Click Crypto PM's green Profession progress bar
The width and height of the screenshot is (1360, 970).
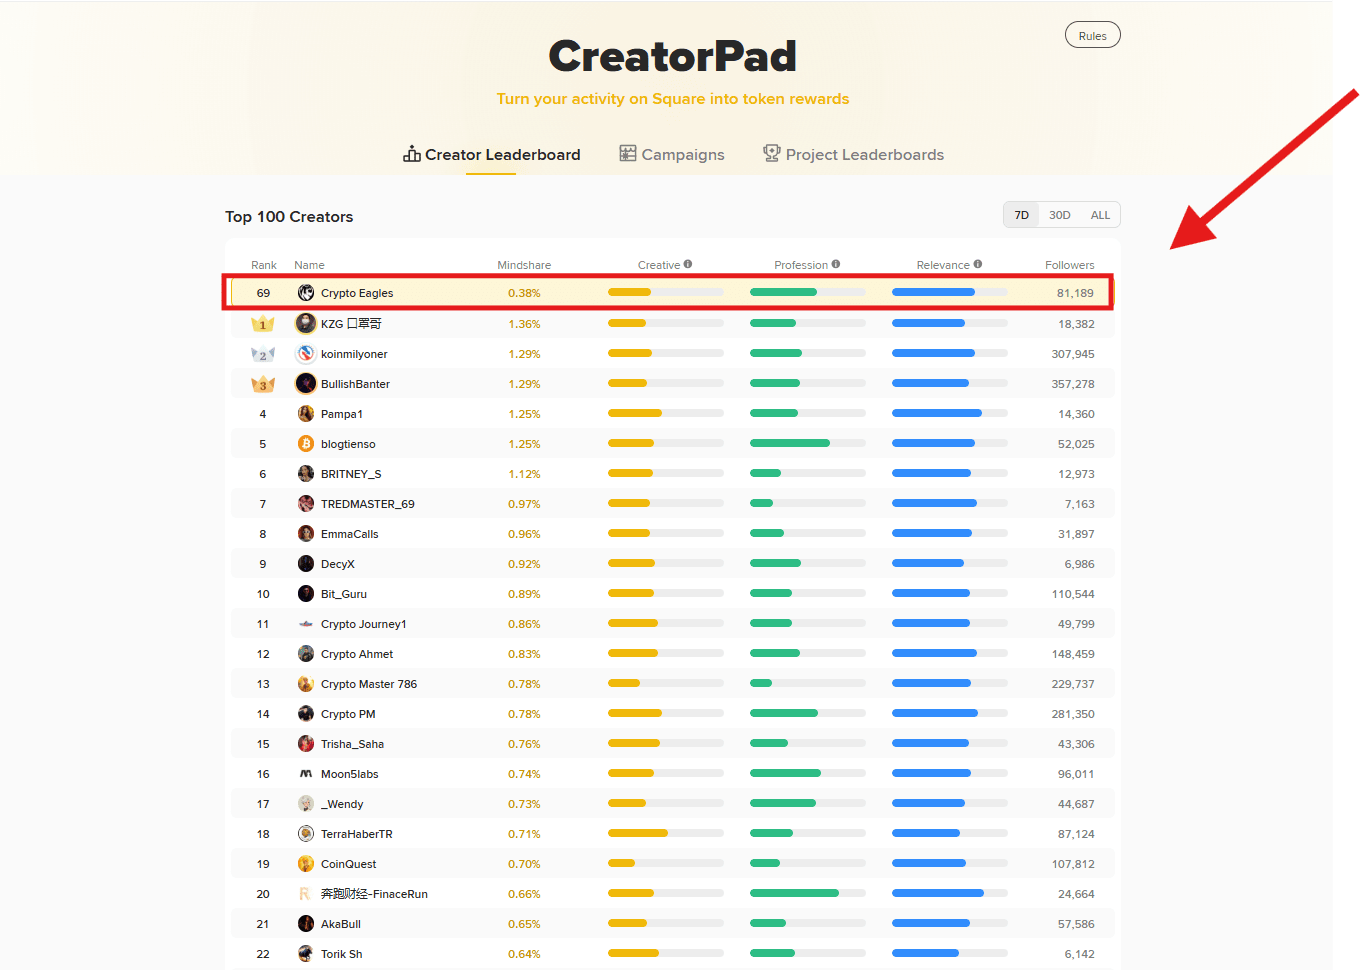[784, 713]
